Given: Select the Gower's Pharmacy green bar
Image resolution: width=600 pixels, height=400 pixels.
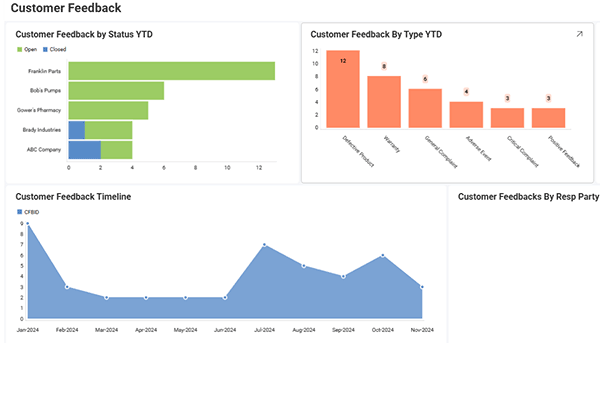Looking at the screenshot, I should pos(108,110).
